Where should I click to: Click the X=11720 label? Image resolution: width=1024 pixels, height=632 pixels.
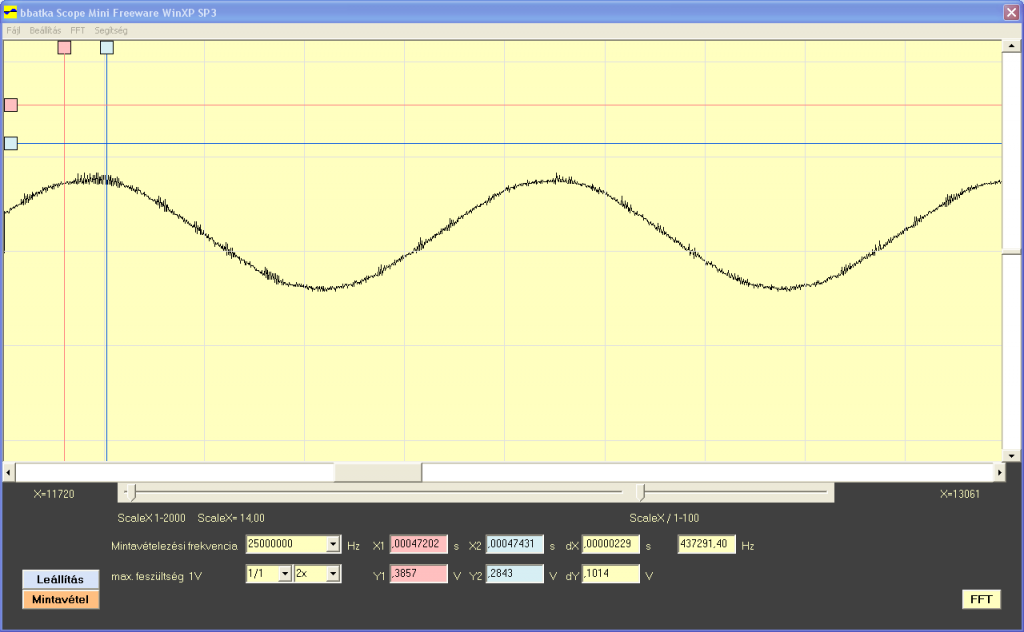pyautogui.click(x=54, y=494)
